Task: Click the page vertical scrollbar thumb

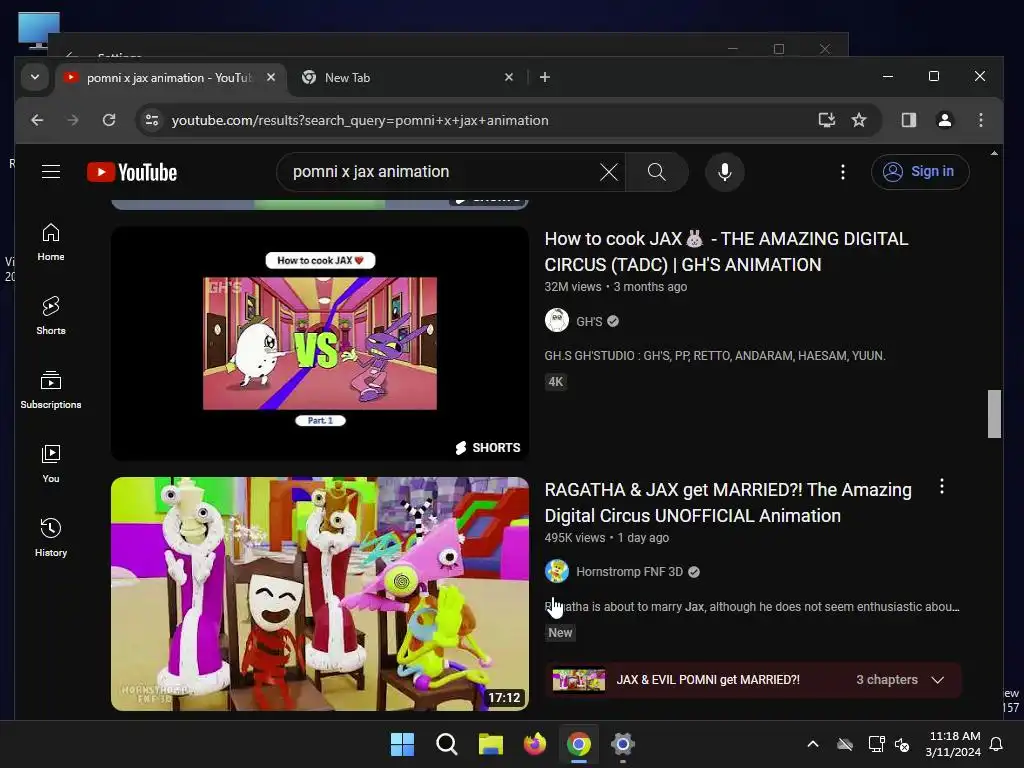Action: tap(994, 414)
